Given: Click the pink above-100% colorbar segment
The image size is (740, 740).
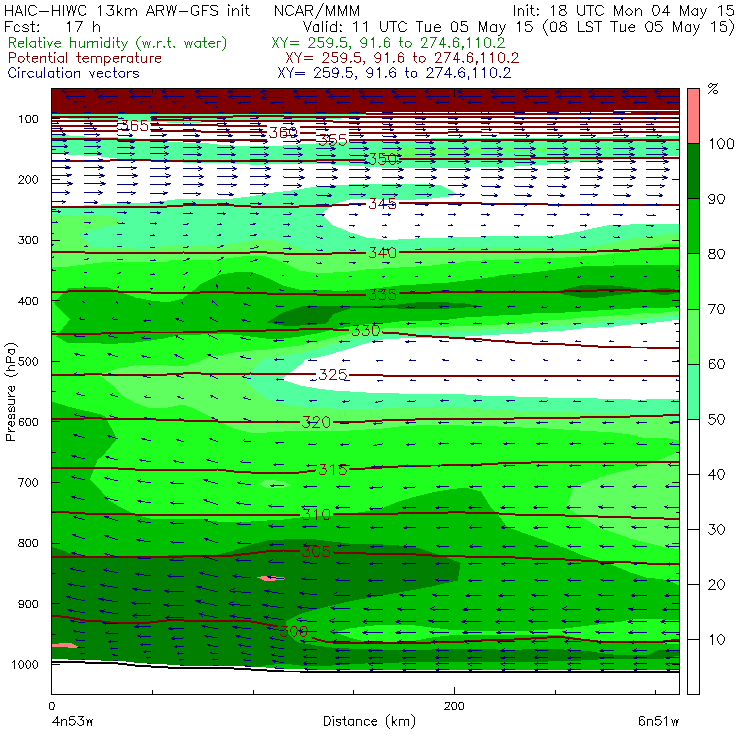Looking at the screenshot, I should pyautogui.click(x=693, y=116).
